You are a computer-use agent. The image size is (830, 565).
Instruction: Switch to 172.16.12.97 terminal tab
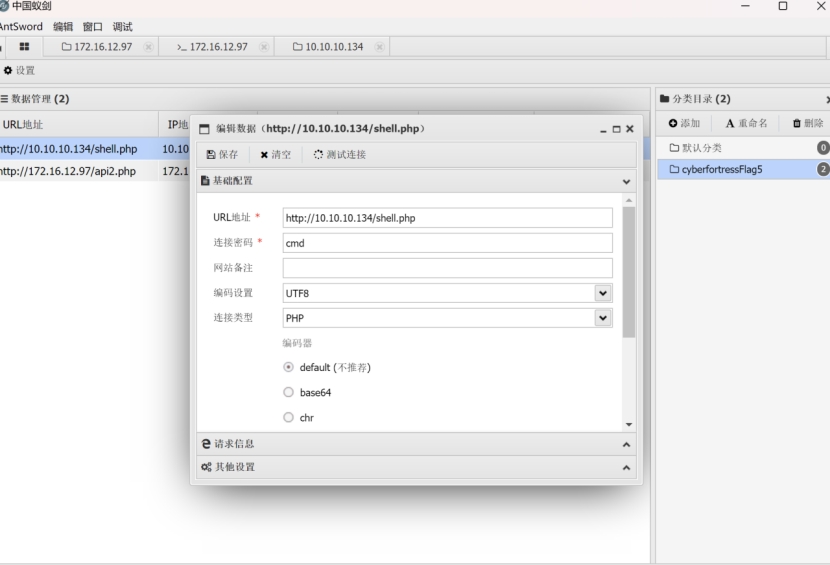click(x=212, y=47)
